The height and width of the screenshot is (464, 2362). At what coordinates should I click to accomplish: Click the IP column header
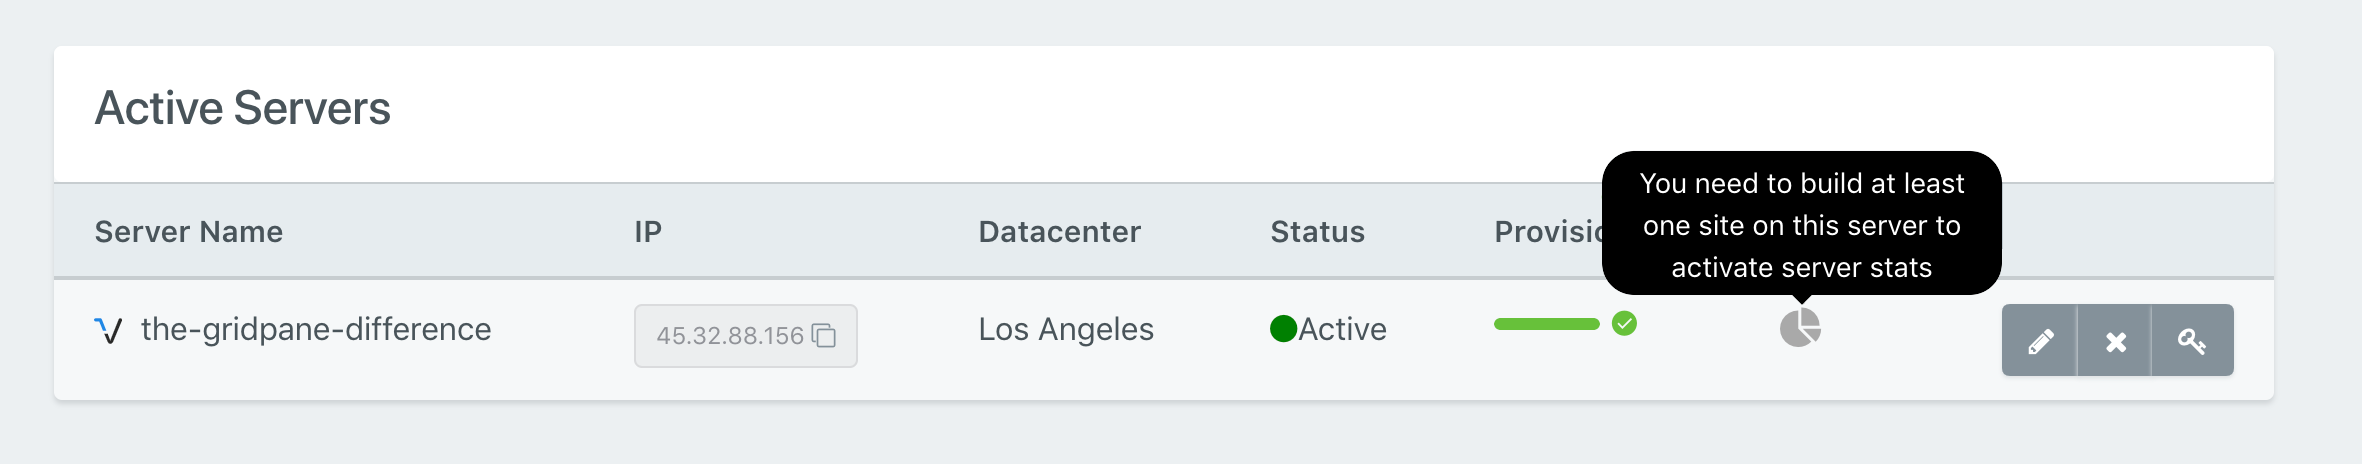(x=648, y=232)
